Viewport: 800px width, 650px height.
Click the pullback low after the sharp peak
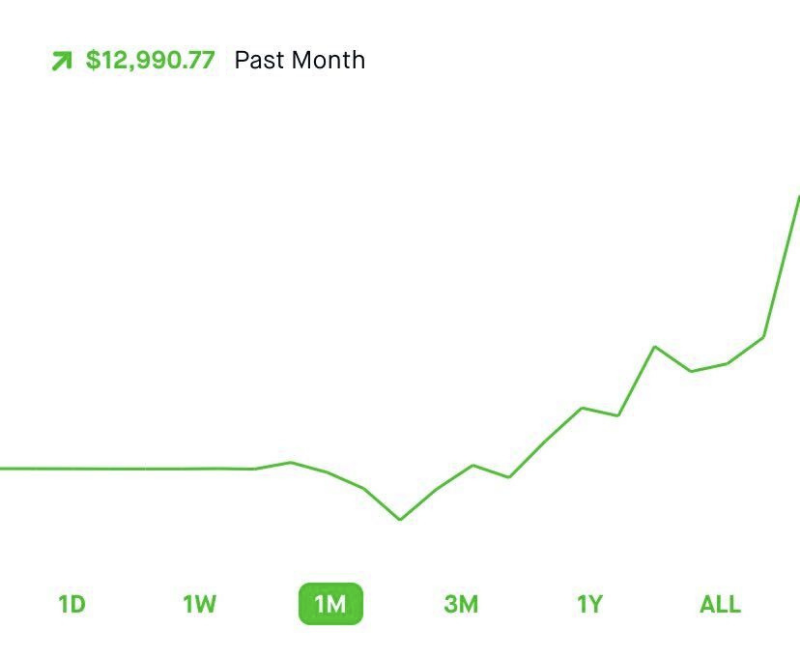691,371
